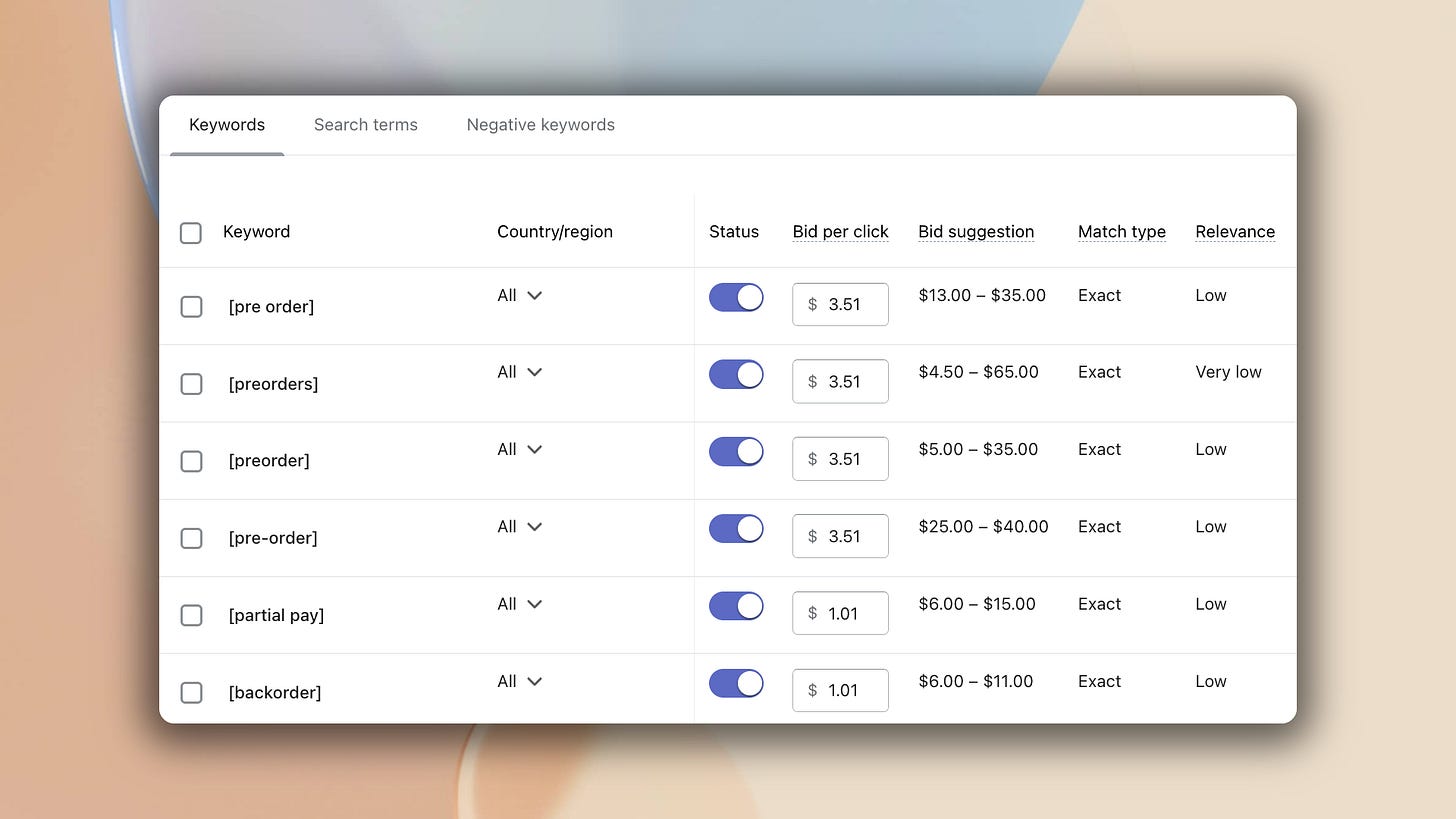Switch to the Search terms tab
1456x819 pixels.
pos(365,124)
